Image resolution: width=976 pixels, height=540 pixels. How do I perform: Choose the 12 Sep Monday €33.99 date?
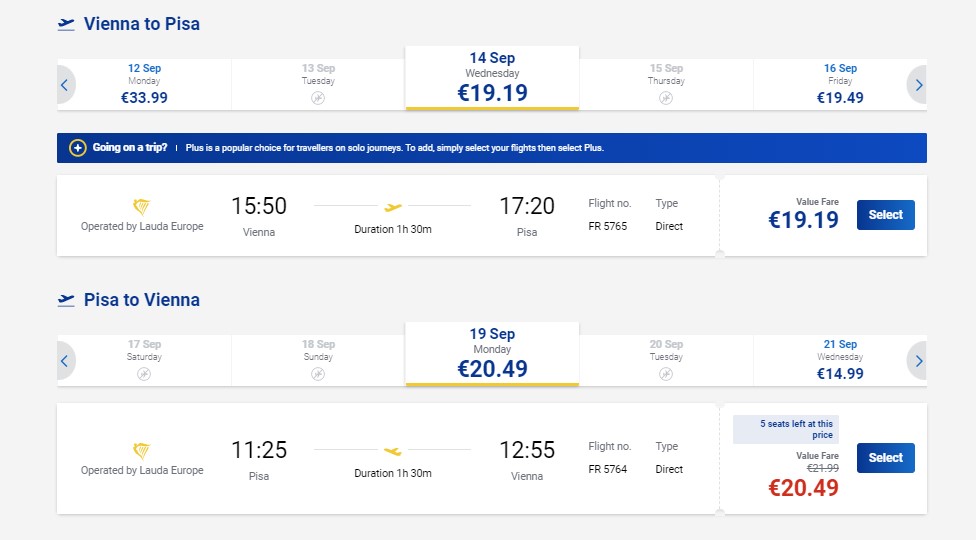coord(144,84)
